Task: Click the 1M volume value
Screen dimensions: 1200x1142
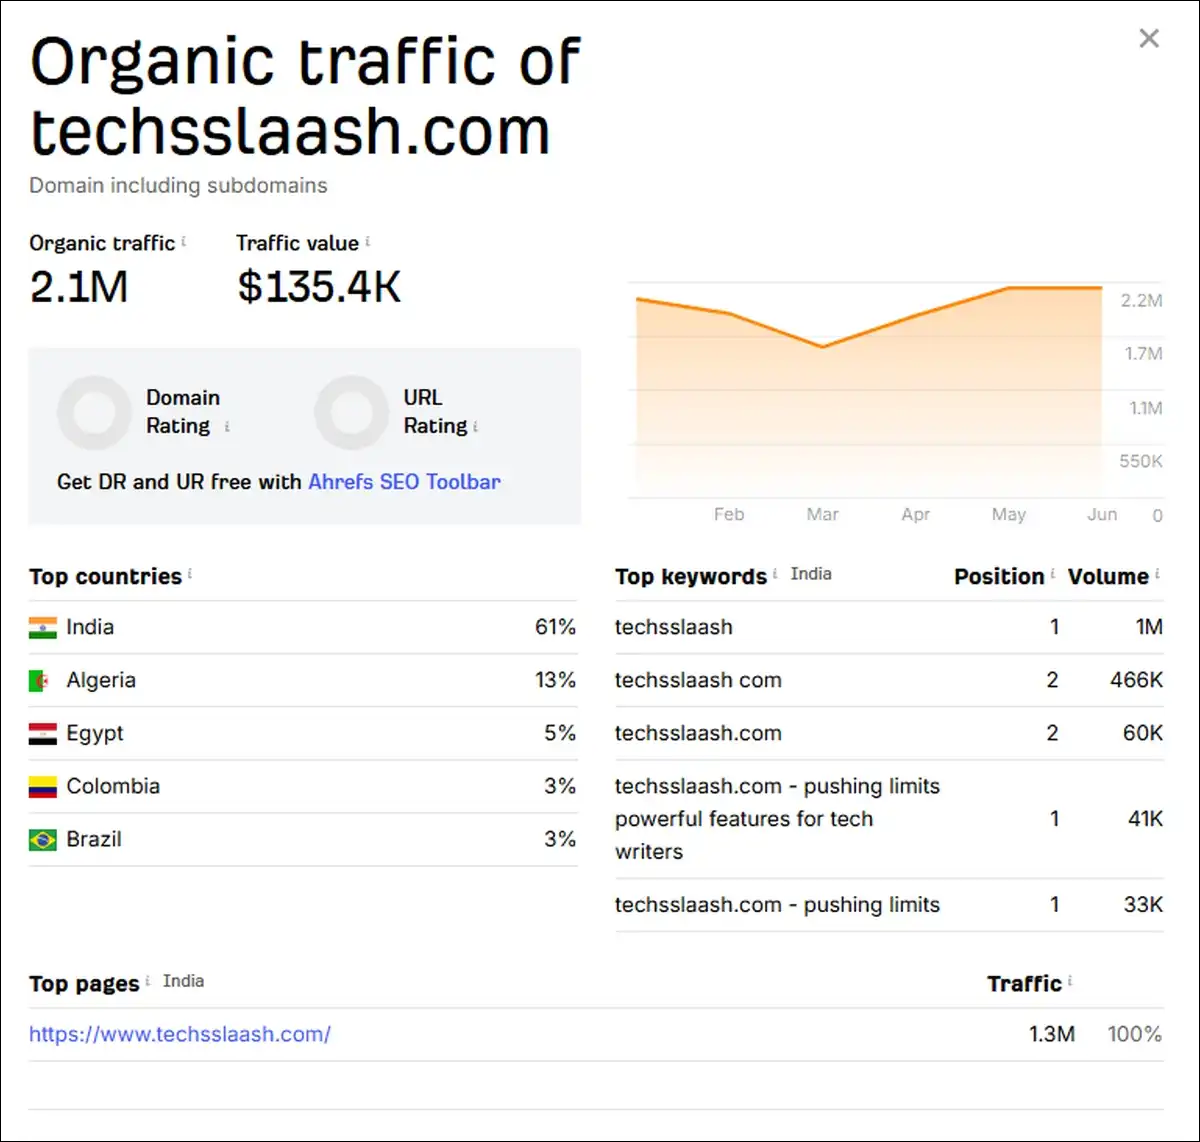Action: (1149, 627)
